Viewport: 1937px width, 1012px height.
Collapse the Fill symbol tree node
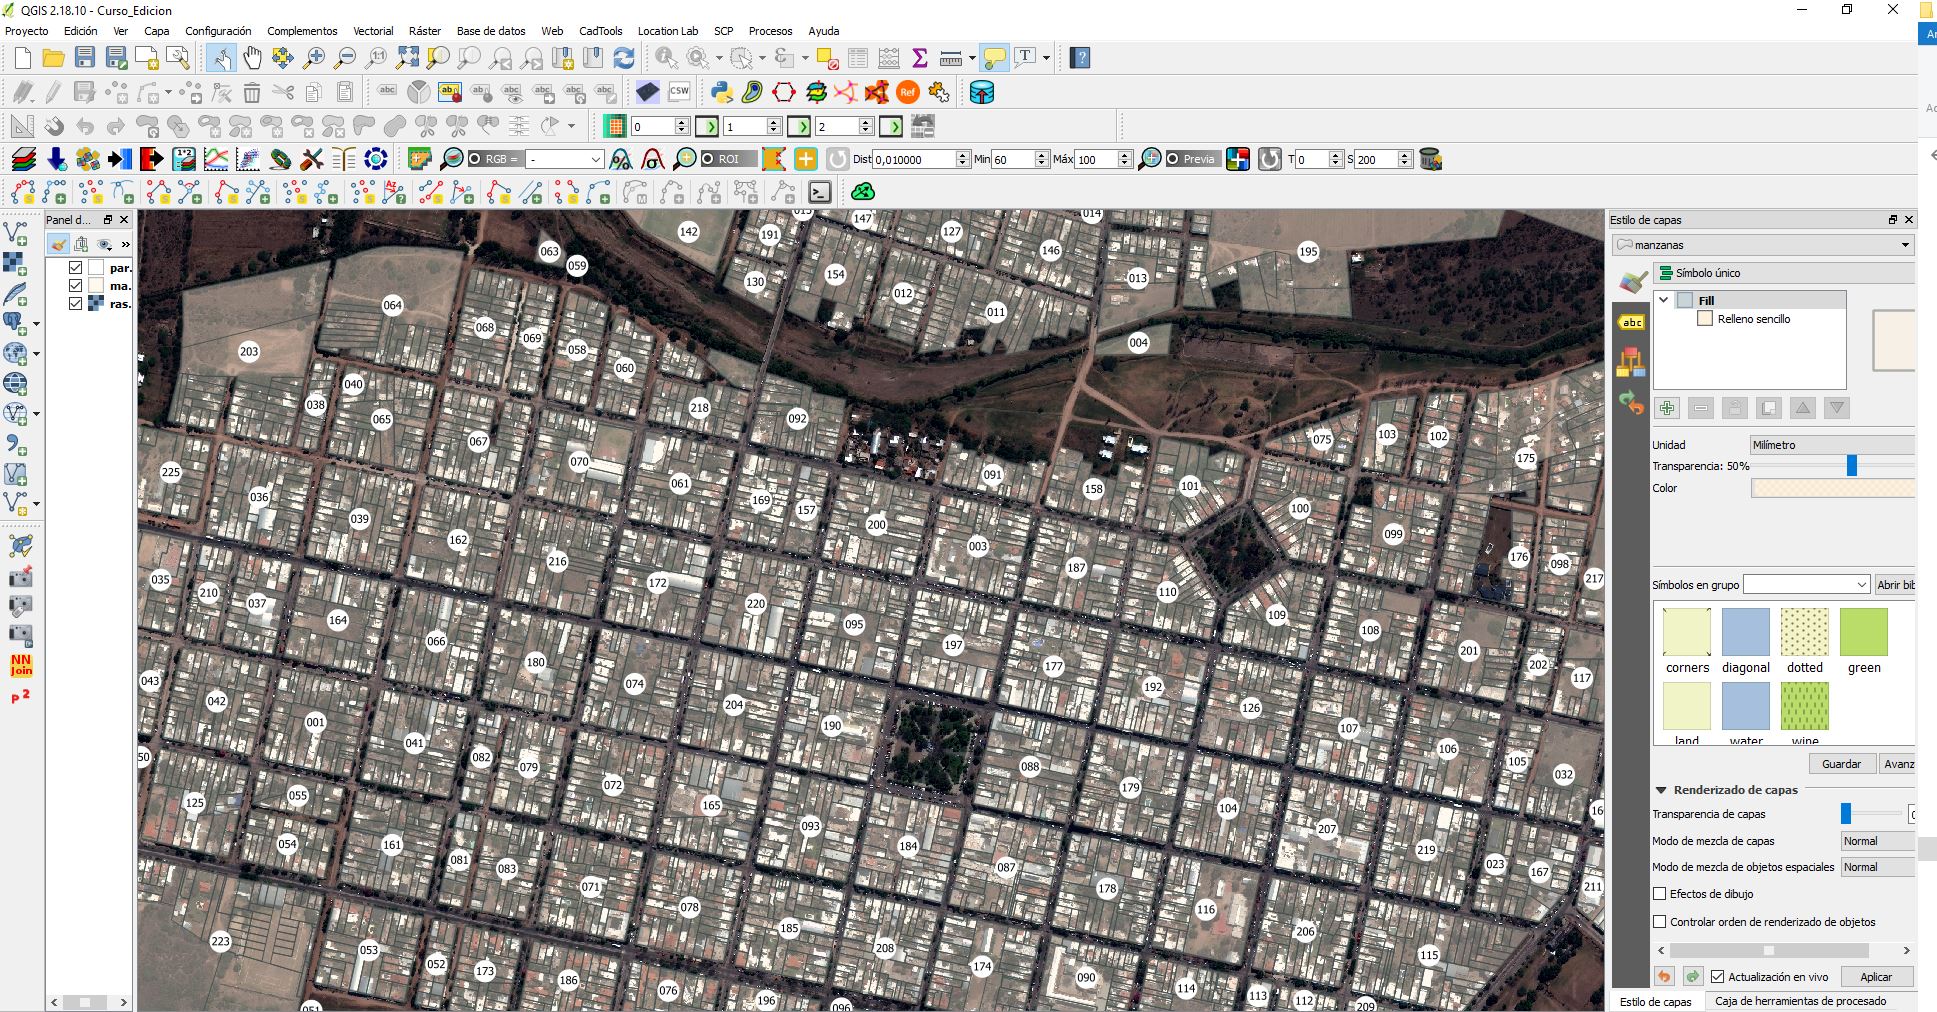1664,300
